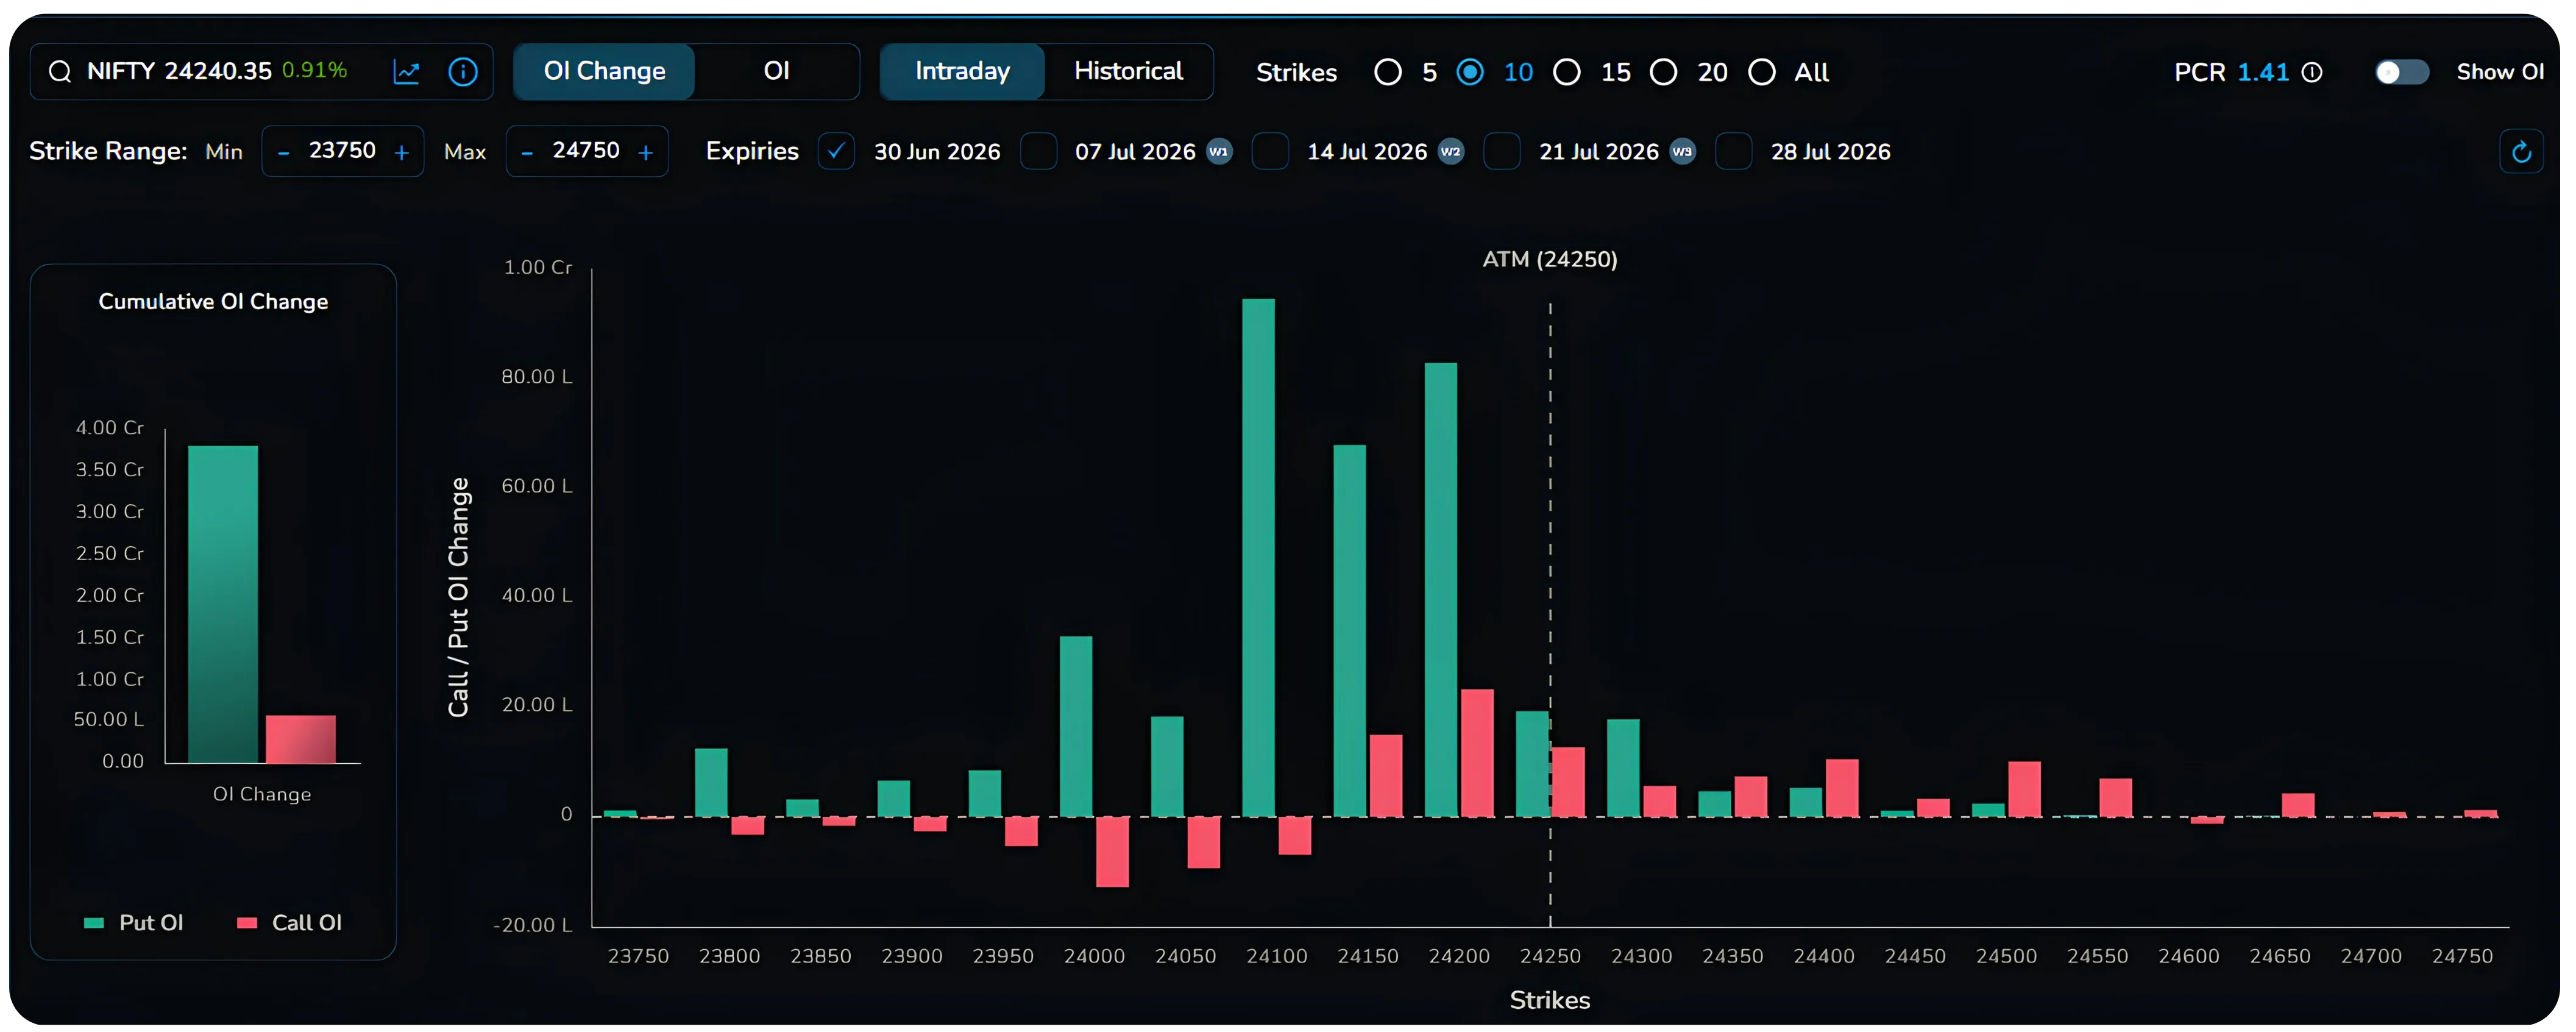Click the green put bar at strike 24150
Image resolution: width=2576 pixels, height=1032 pixels.
tap(1349, 631)
